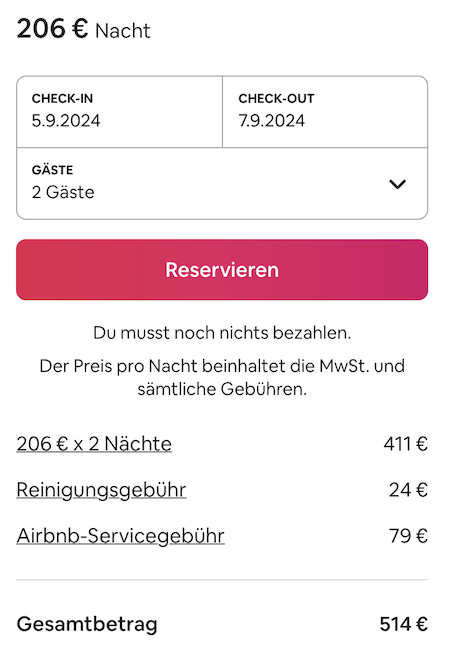Click the Gesamtbetrag total label
450x652 pixels.
point(87,625)
